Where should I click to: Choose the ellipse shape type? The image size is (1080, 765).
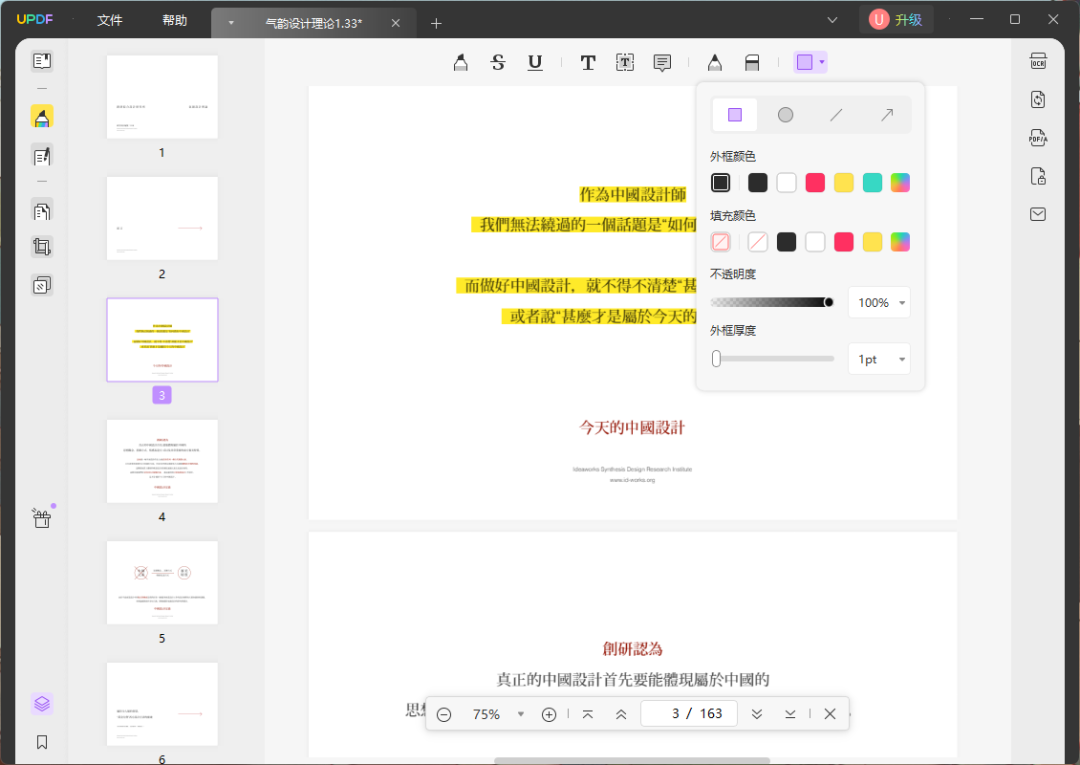click(786, 115)
